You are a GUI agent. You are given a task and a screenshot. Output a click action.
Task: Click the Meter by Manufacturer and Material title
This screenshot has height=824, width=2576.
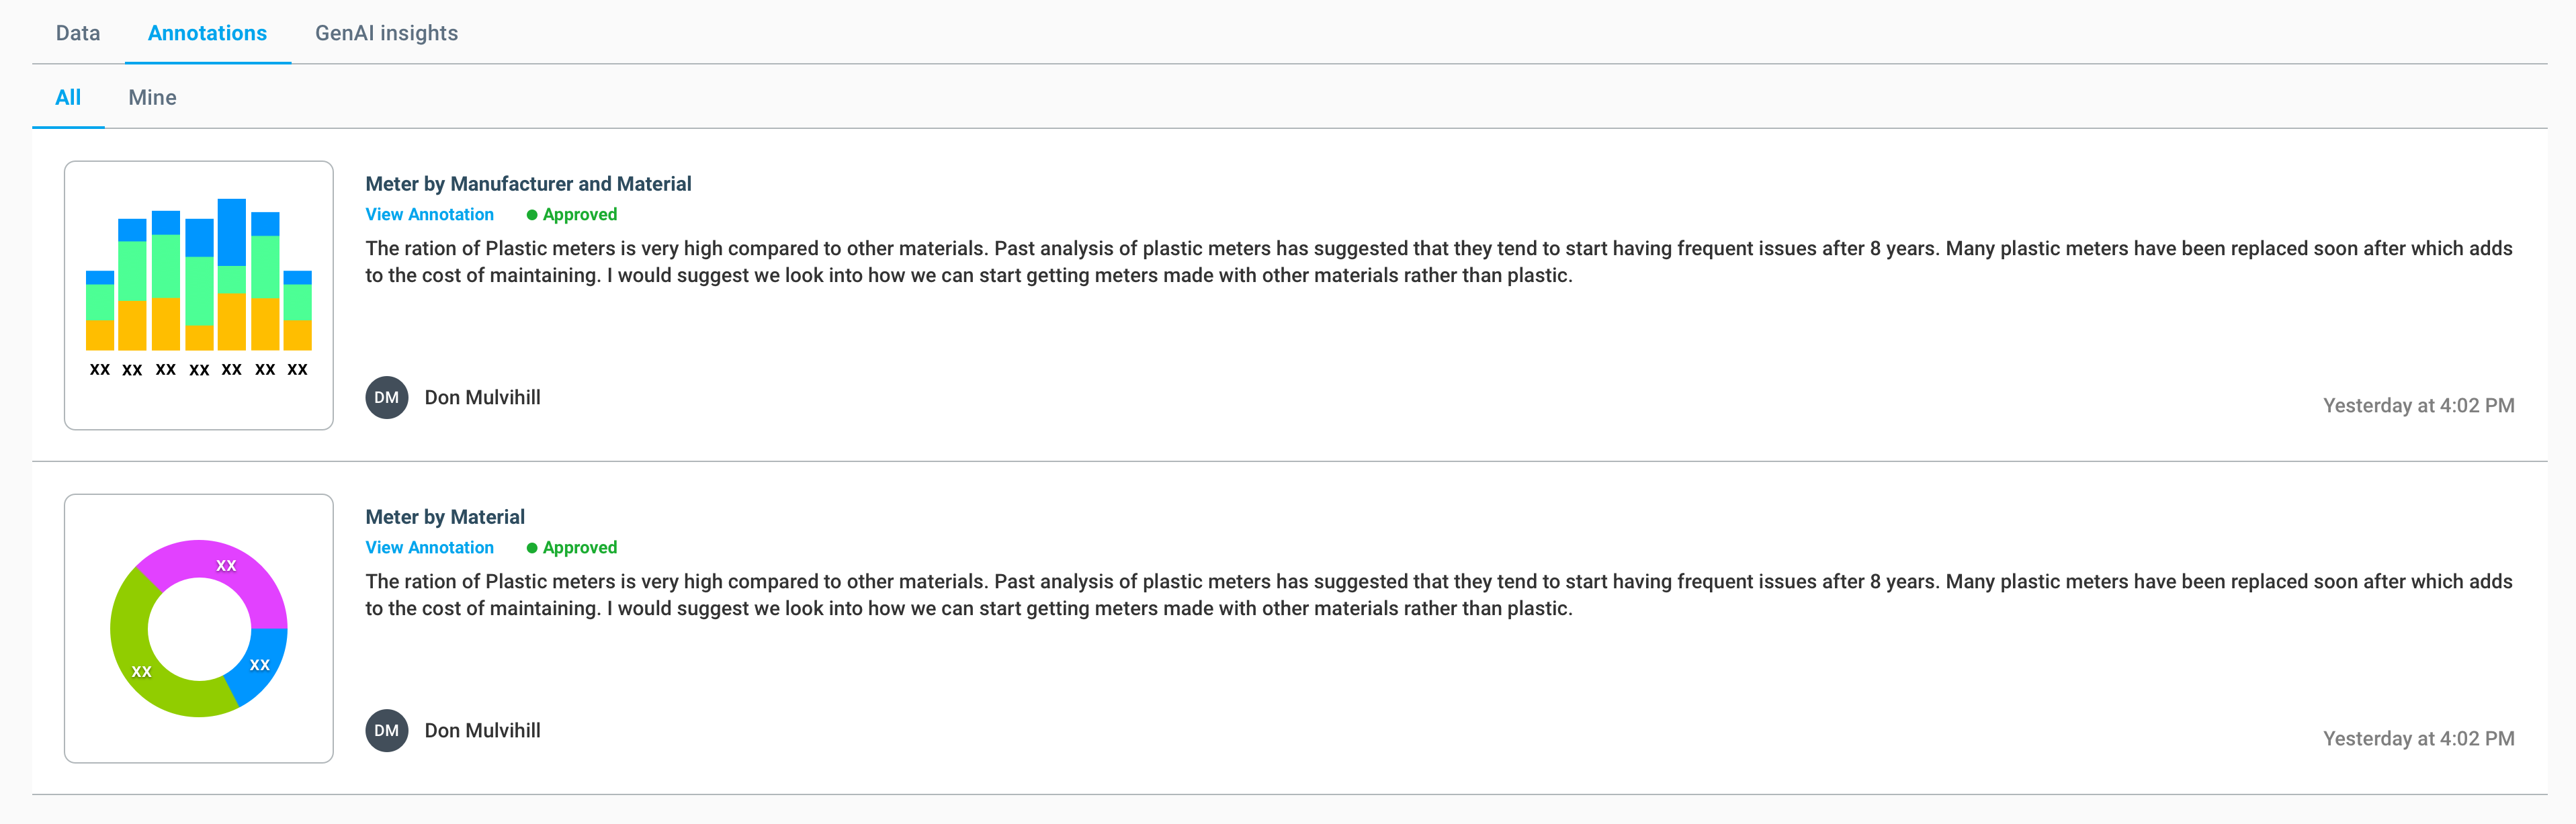point(528,183)
